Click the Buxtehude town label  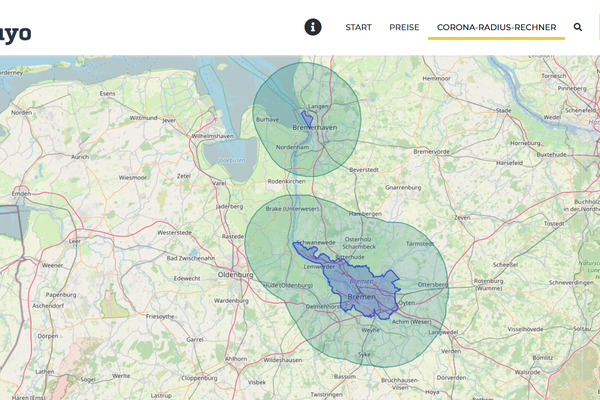[x=551, y=155]
